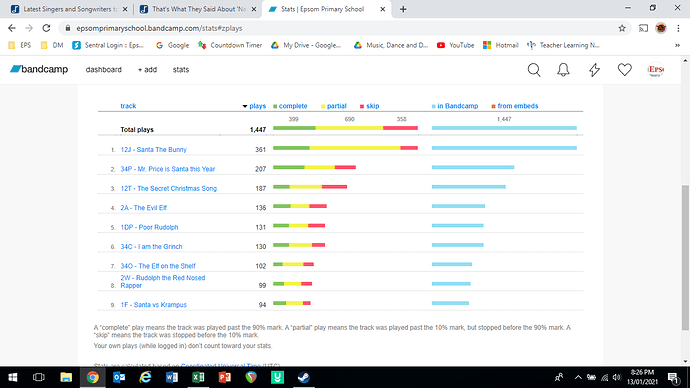
Task: Open track 1DP - Poor Rudolph
Action: [149, 227]
